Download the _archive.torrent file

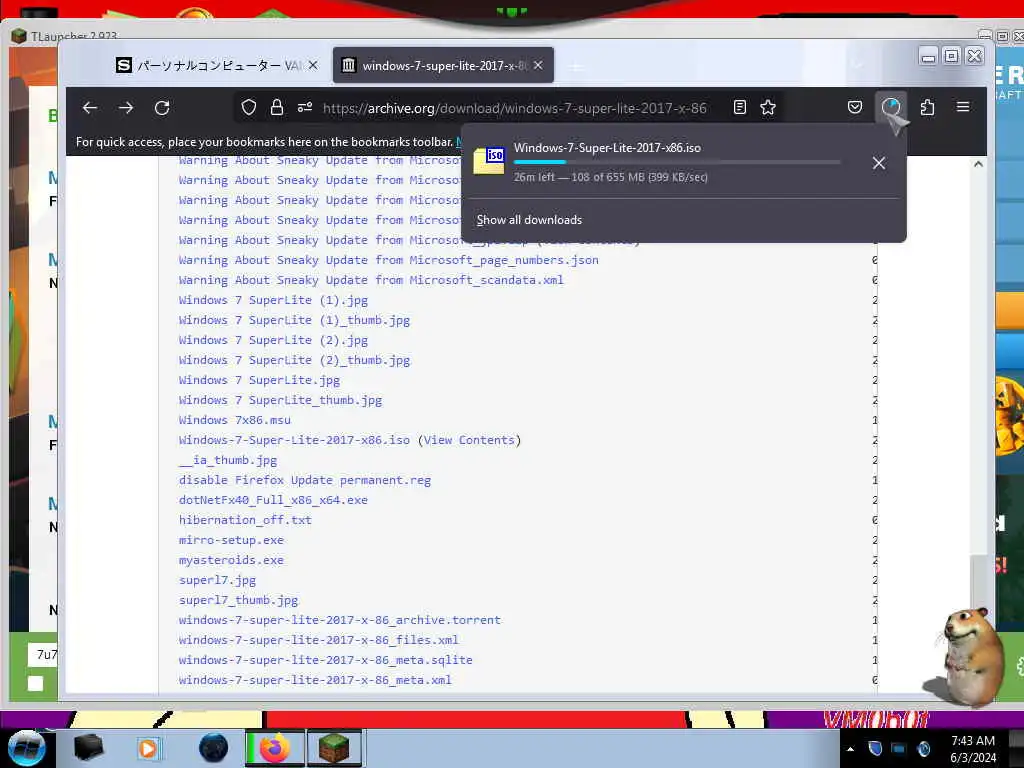[x=340, y=620]
